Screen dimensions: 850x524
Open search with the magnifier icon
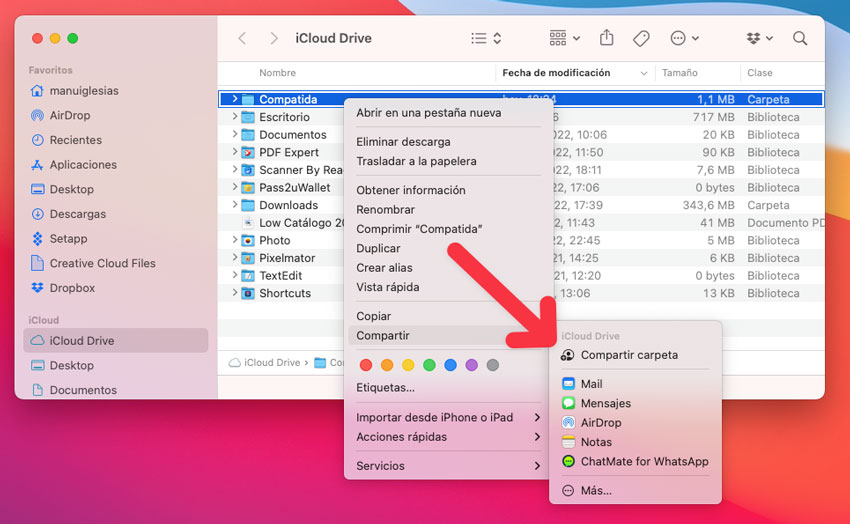800,38
